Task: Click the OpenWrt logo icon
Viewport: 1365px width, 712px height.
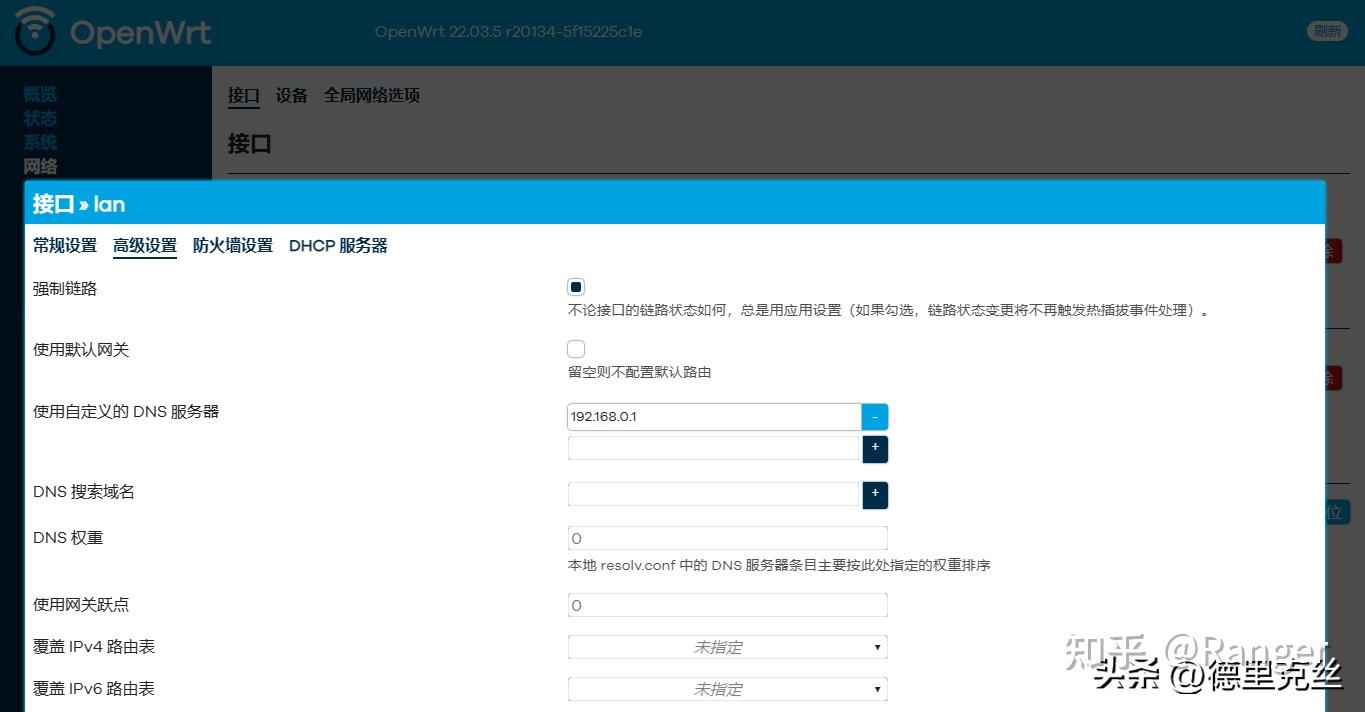Action: [33, 31]
